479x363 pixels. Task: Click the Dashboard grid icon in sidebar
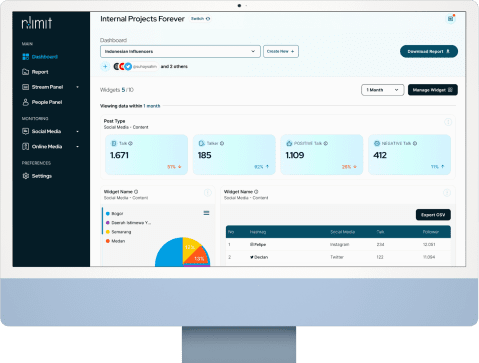click(26, 57)
